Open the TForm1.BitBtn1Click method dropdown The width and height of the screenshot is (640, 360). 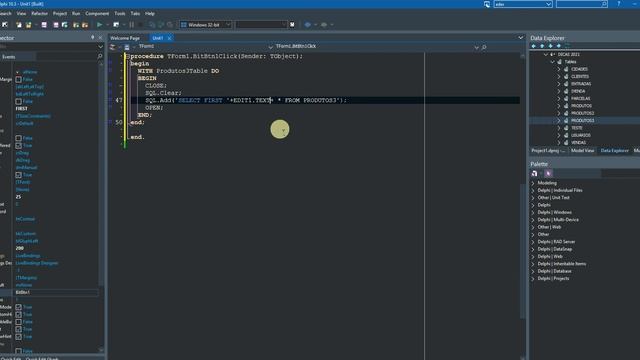tap(476, 47)
